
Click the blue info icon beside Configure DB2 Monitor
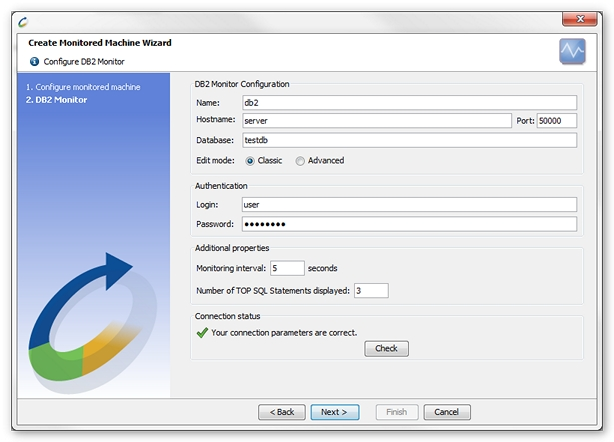coord(34,61)
